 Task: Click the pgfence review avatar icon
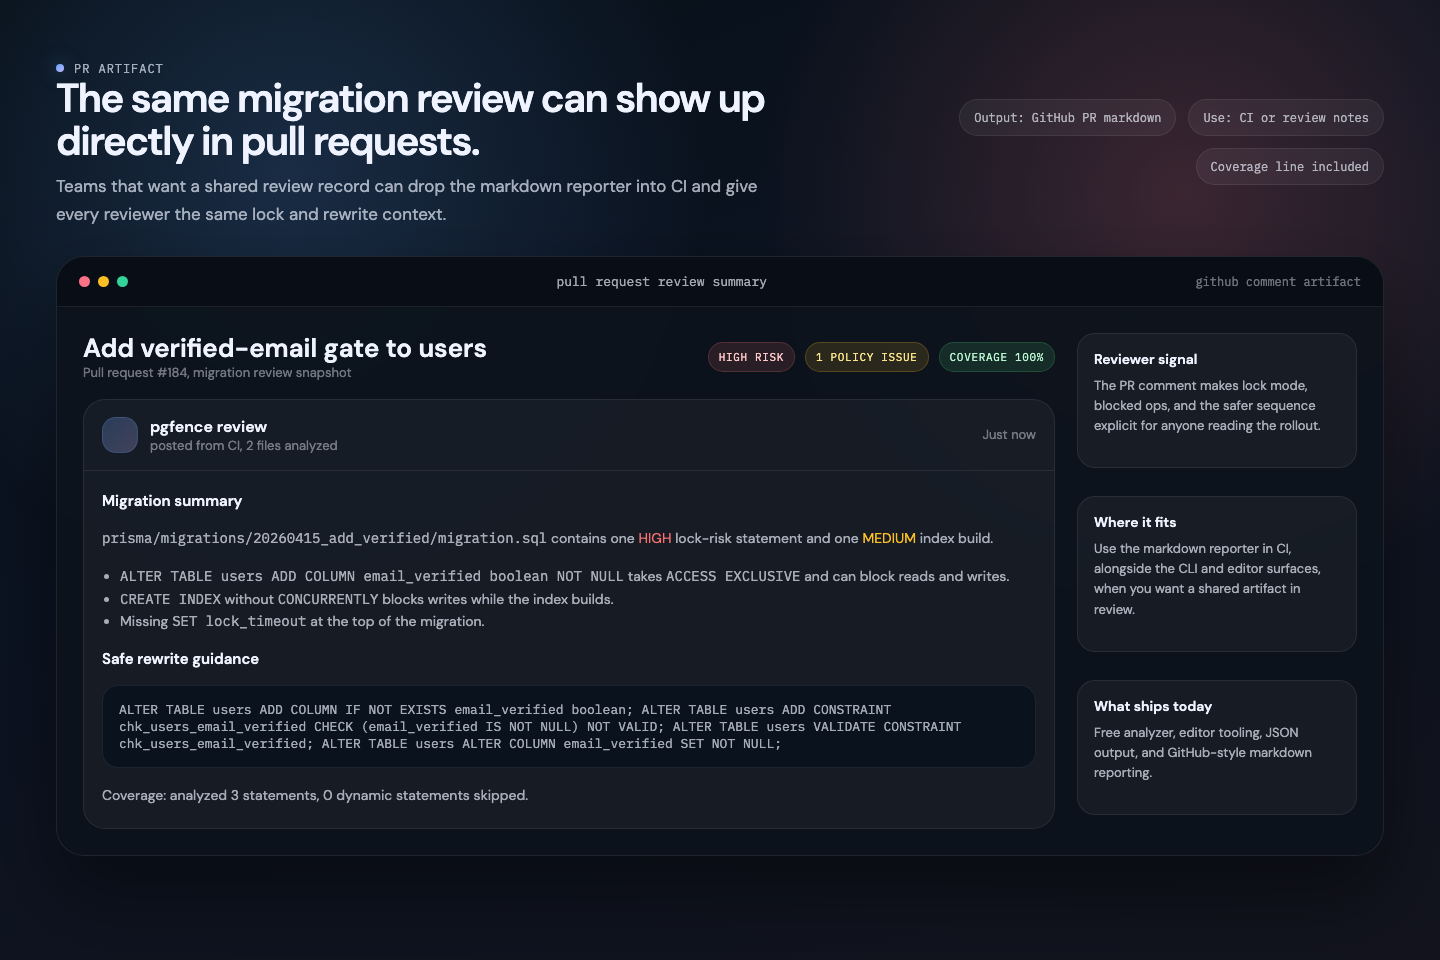click(120, 435)
